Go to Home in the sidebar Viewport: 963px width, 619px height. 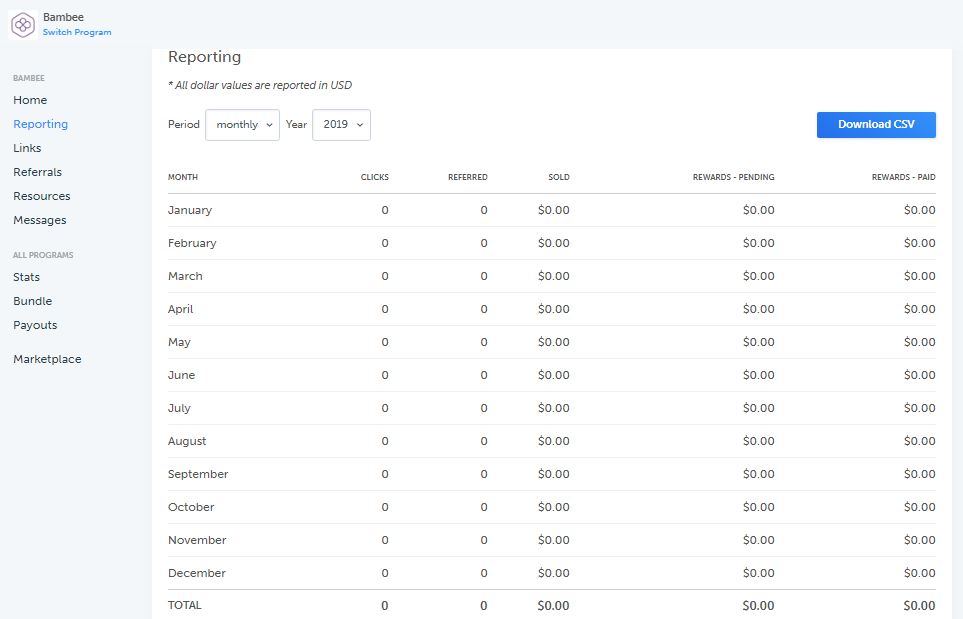[30, 100]
